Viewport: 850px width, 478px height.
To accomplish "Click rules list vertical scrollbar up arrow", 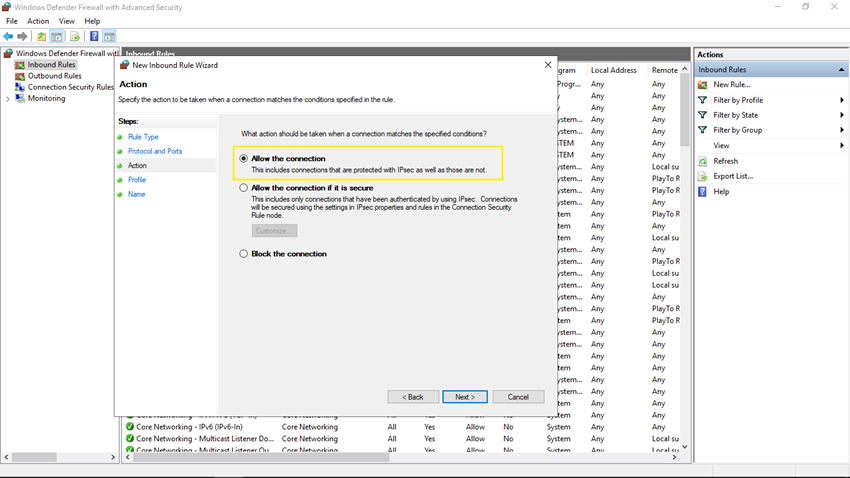I will point(685,69).
